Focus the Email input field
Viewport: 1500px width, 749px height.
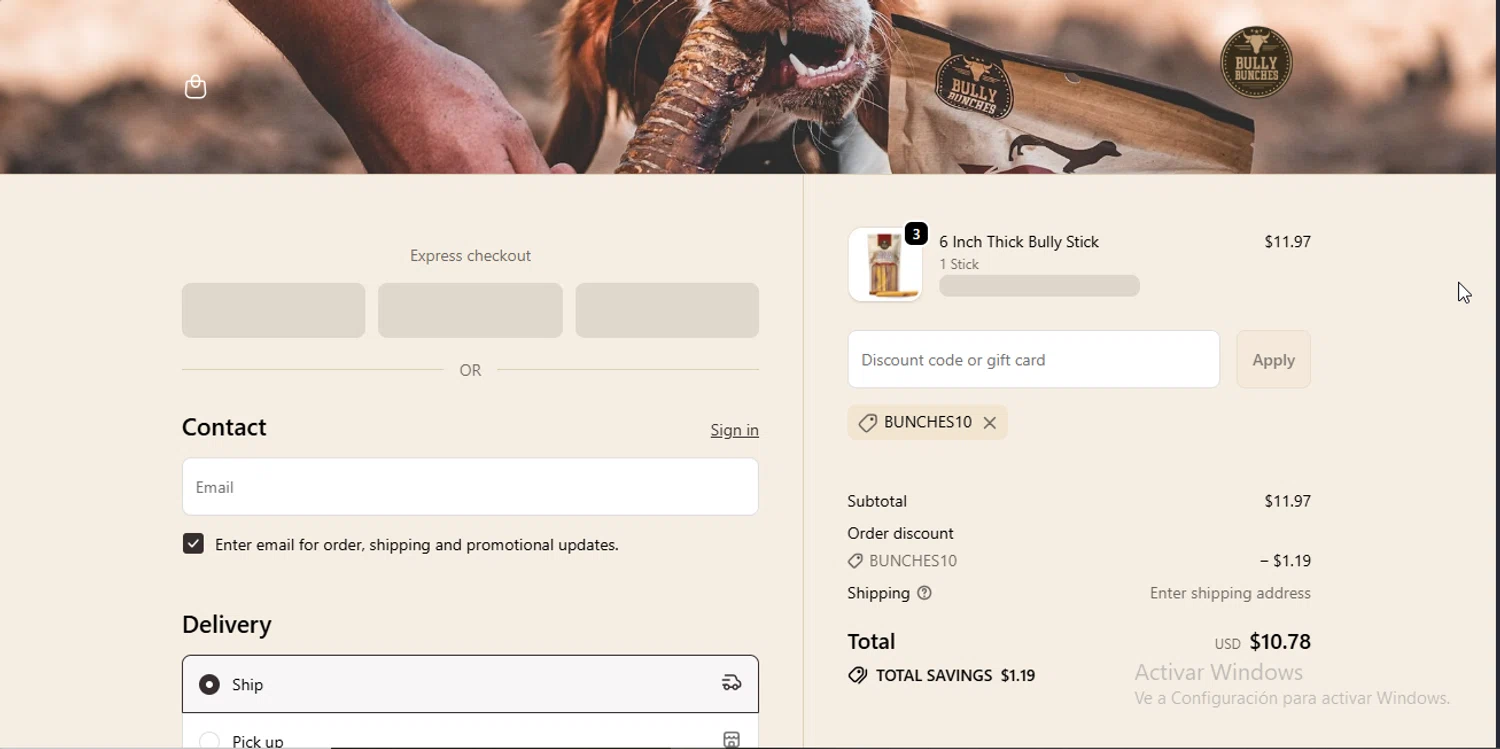pos(470,487)
